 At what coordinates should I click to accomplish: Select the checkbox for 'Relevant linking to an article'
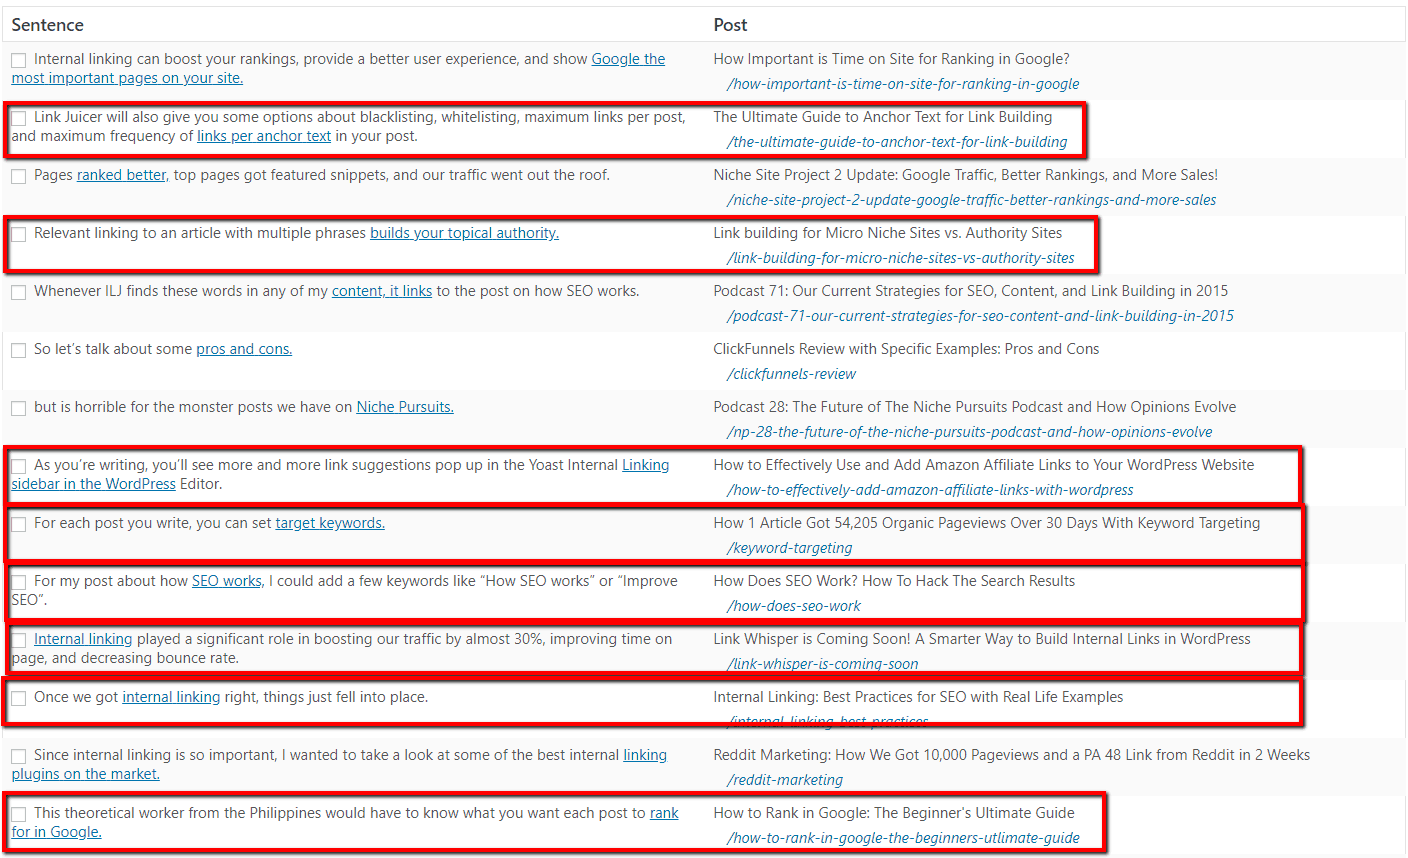(x=19, y=234)
